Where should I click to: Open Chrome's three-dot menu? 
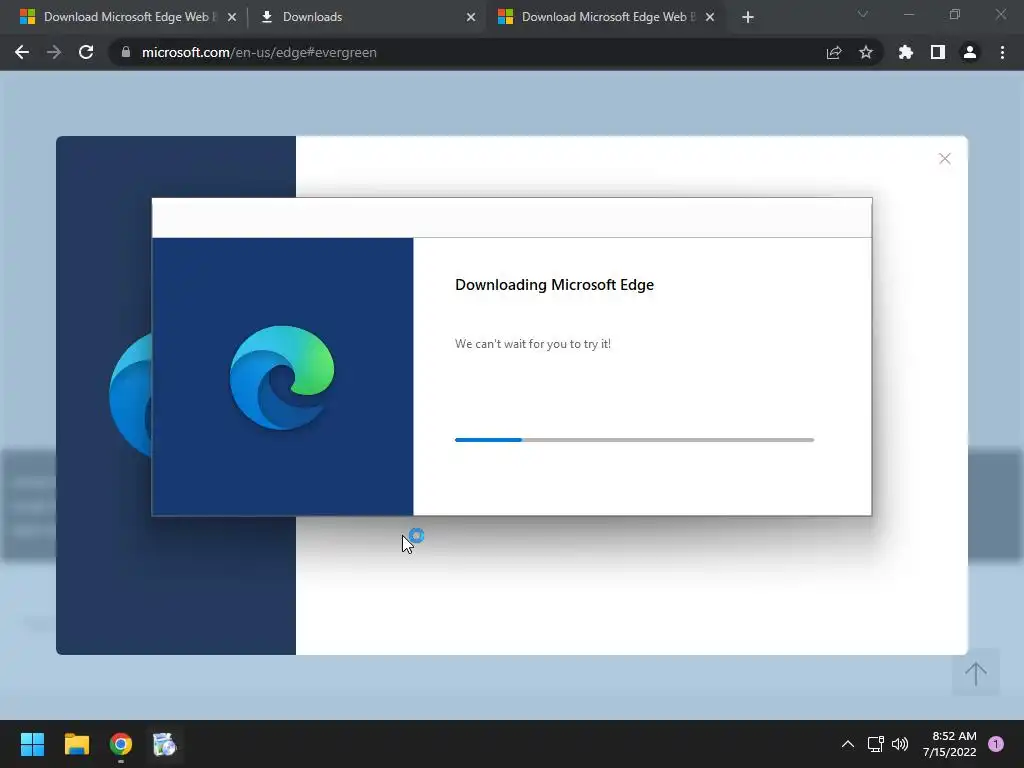[1002, 52]
